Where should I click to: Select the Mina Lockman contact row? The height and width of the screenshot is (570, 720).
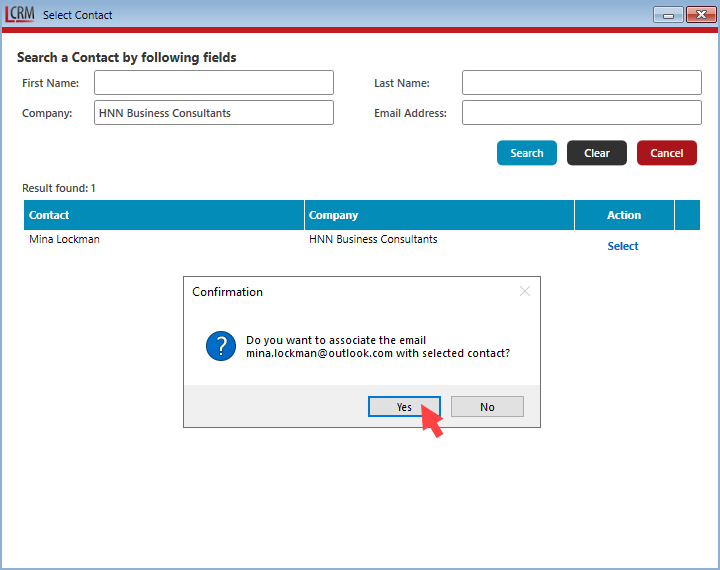[x=64, y=240]
